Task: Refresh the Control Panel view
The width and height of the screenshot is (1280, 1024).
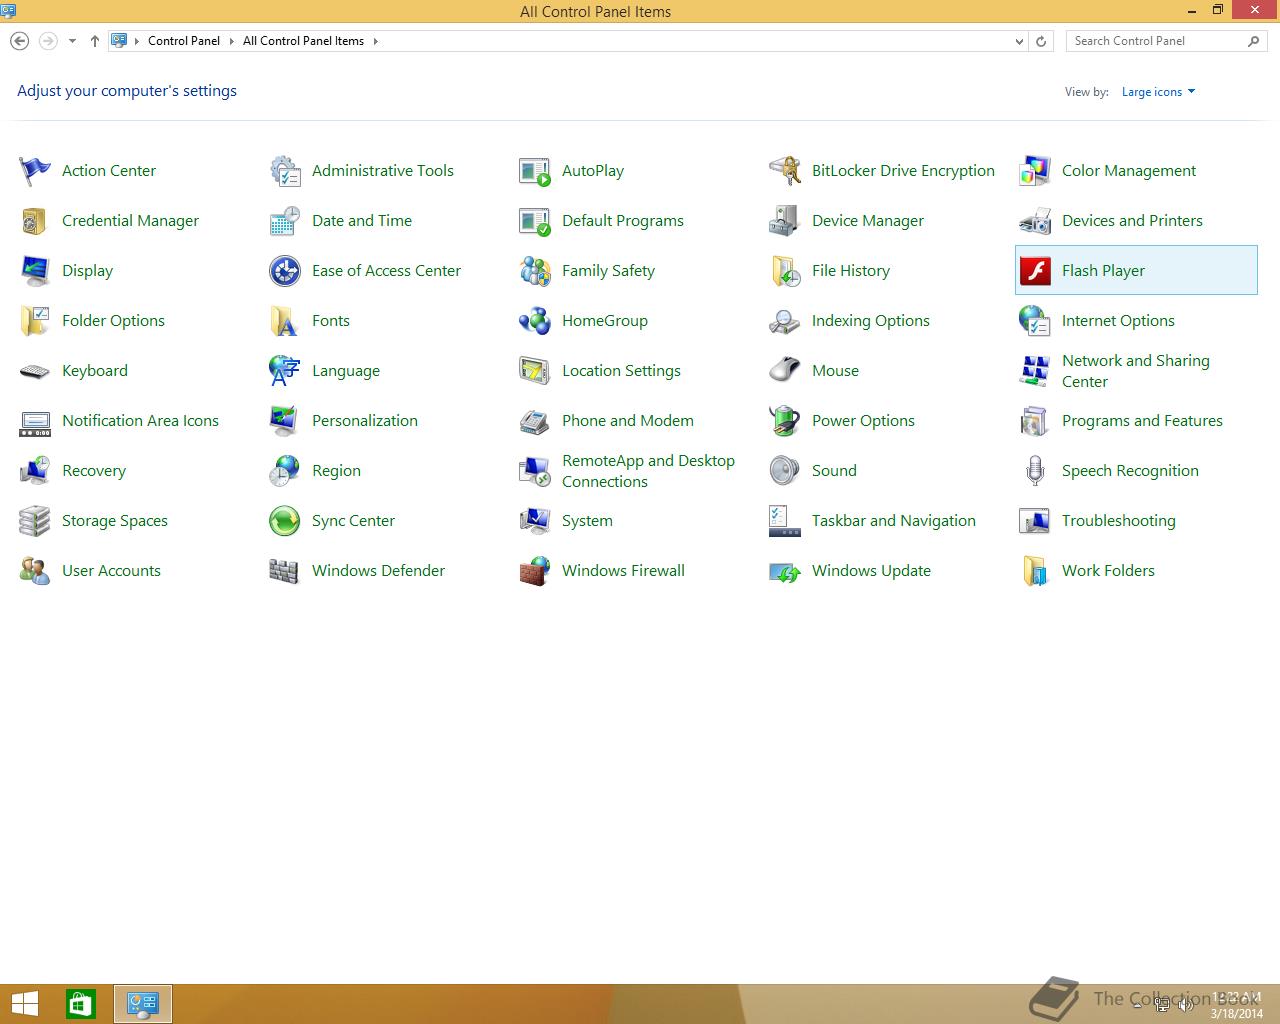Action: click(1041, 41)
